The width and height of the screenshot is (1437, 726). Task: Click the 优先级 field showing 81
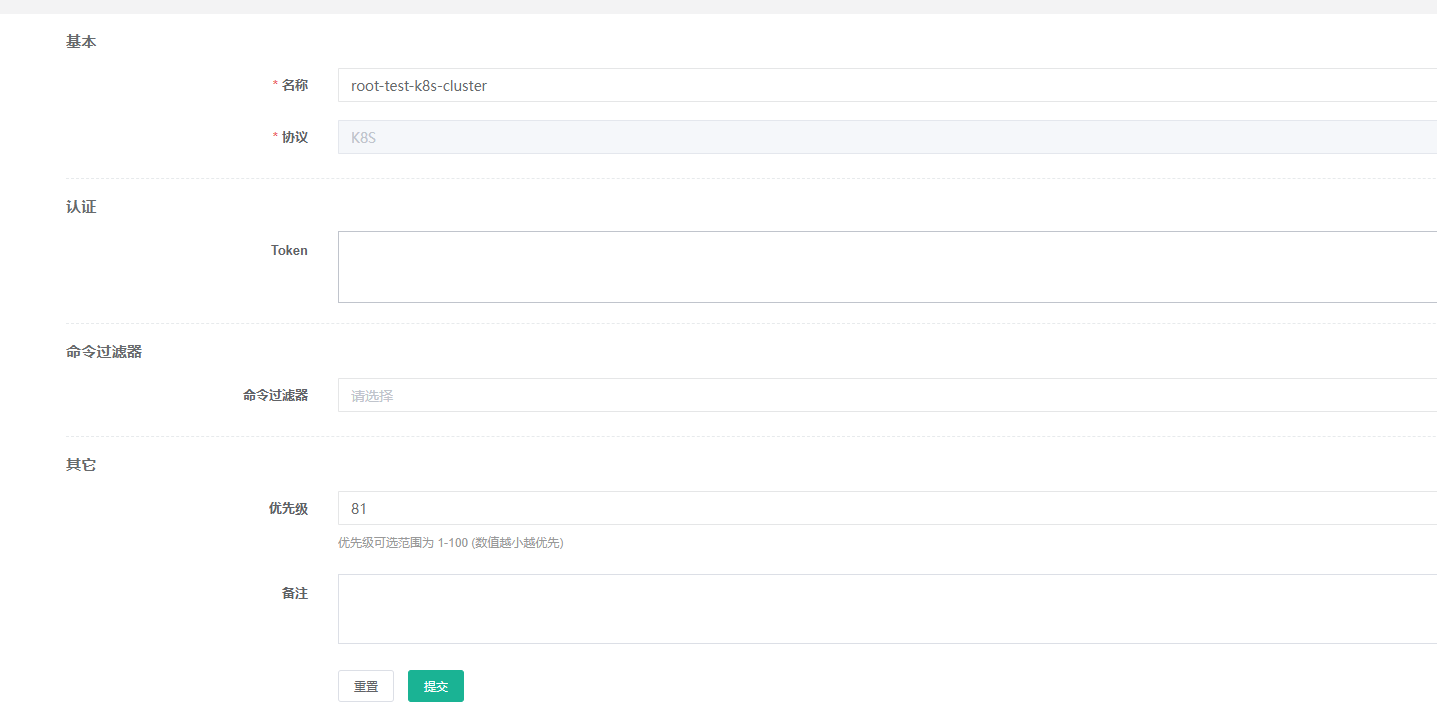887,508
